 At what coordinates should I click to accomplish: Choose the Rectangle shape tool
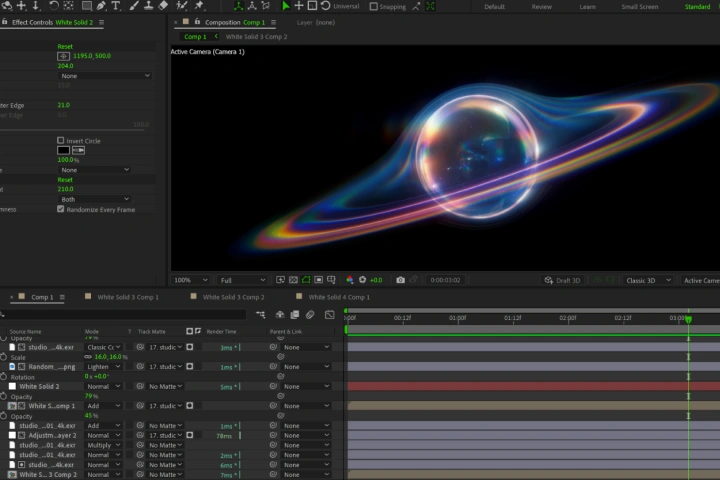pos(86,6)
